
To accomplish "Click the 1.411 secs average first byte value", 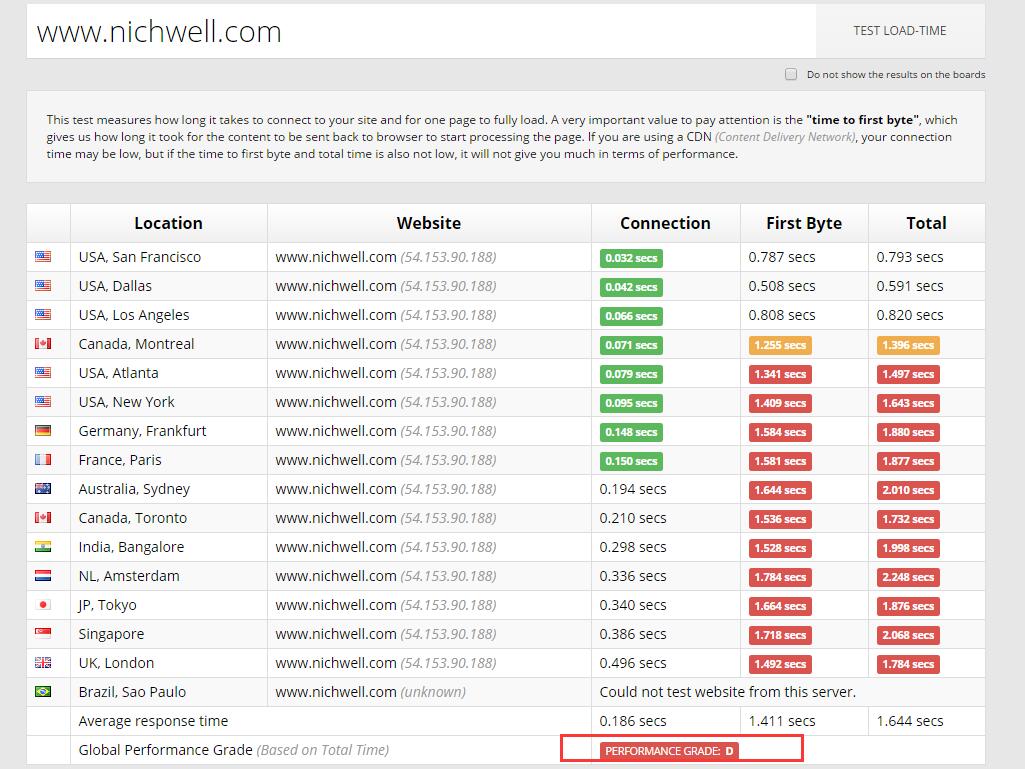I will 782,721.
